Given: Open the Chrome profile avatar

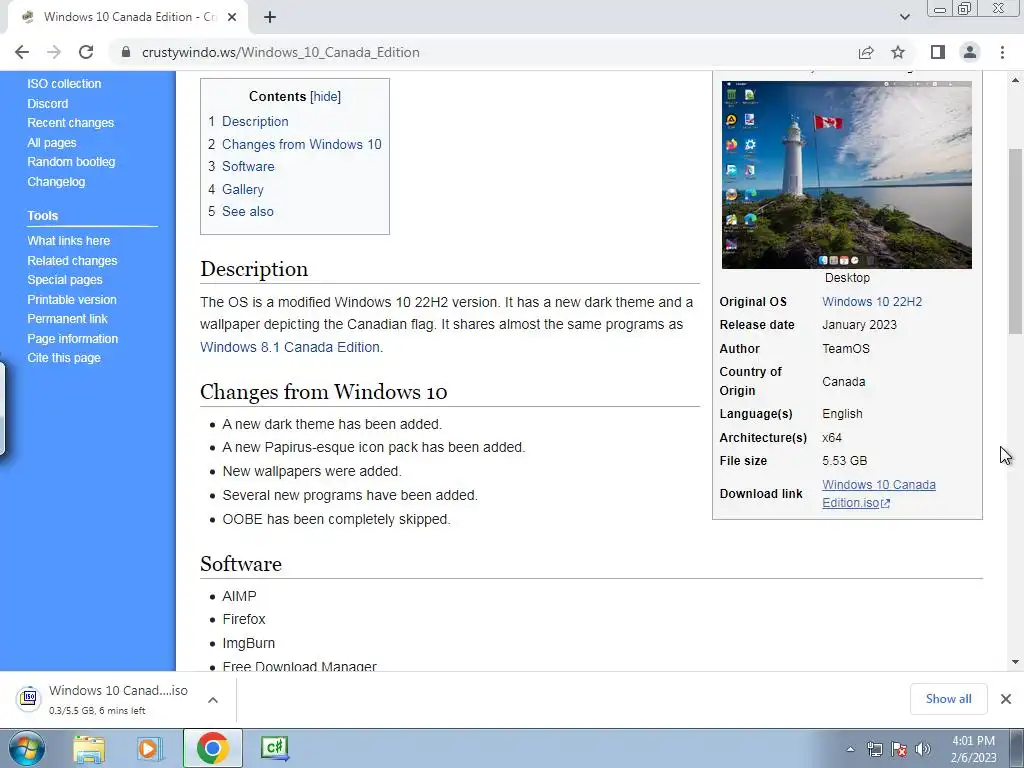Looking at the screenshot, I should pyautogui.click(x=970, y=52).
